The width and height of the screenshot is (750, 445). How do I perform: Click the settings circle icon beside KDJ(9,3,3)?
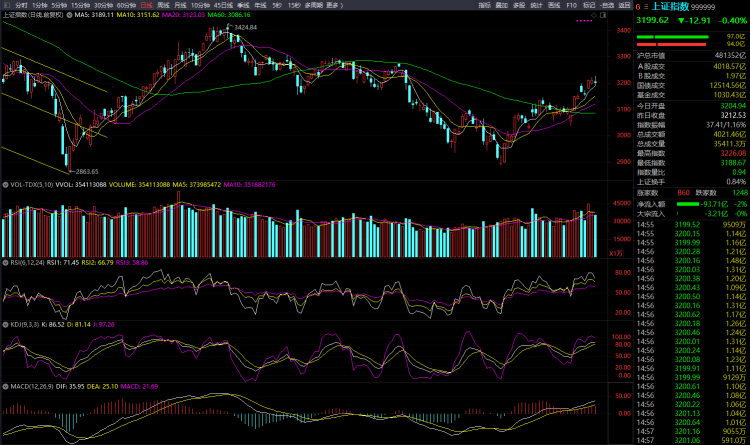click(x=6, y=325)
